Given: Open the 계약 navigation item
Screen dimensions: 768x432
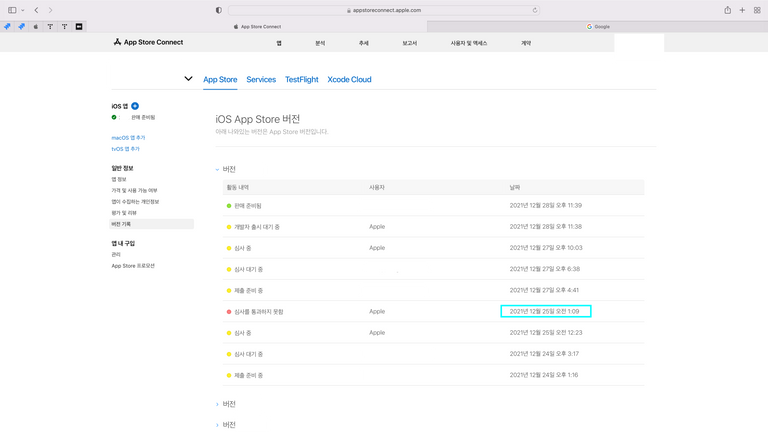Looking at the screenshot, I should pyautogui.click(x=526, y=43).
